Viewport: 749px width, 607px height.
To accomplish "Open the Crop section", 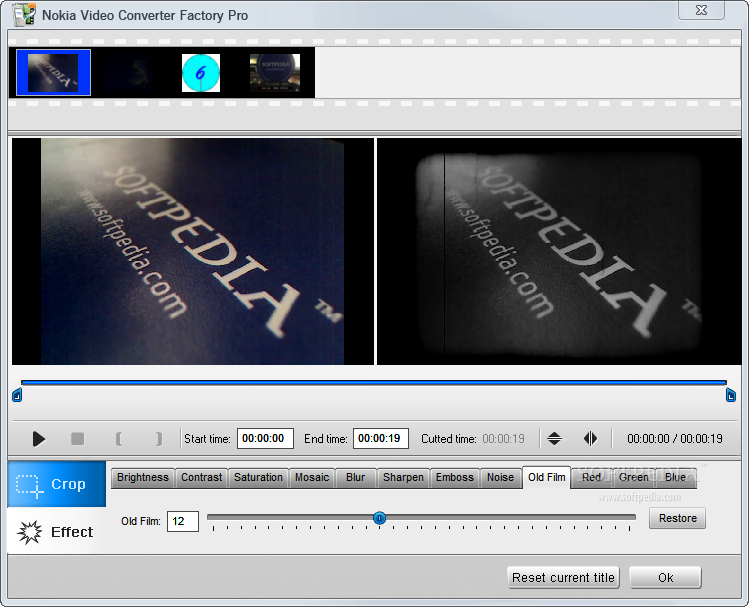I will [x=56, y=484].
